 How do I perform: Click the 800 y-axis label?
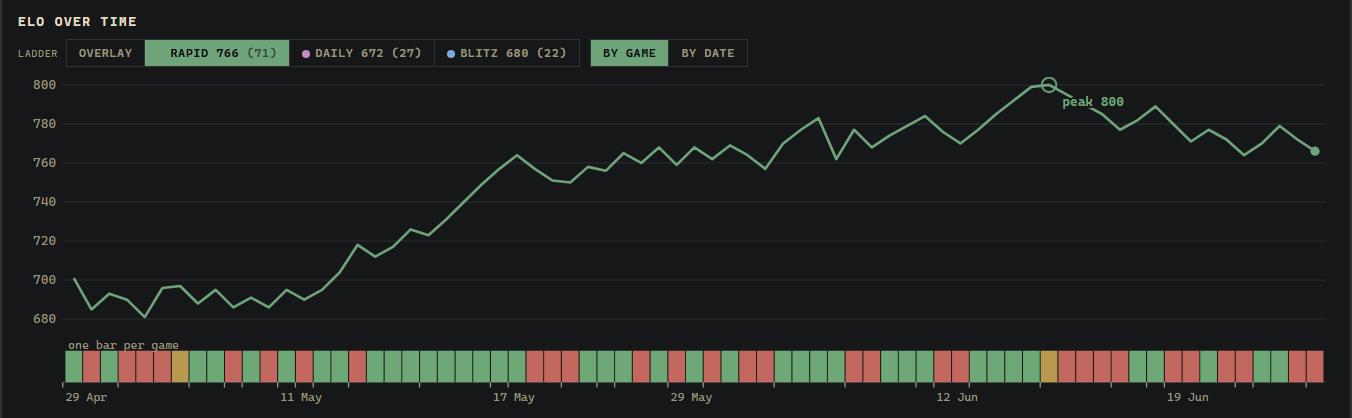click(44, 85)
